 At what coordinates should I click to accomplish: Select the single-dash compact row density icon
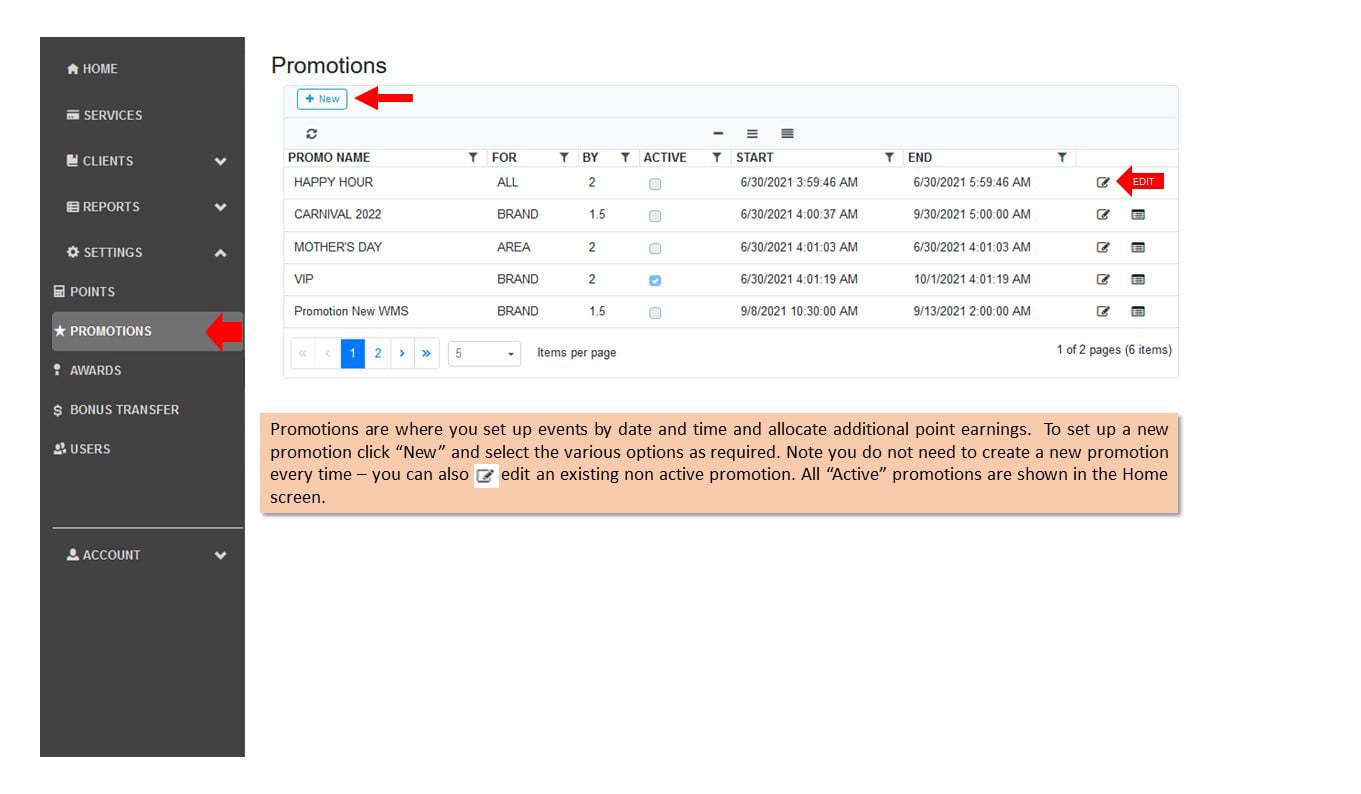pos(718,134)
